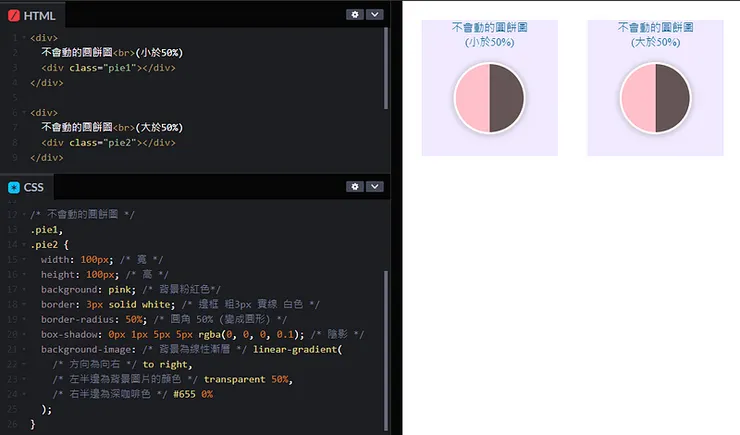Click the CSS editor vertical scrollbar

[x=386, y=350]
